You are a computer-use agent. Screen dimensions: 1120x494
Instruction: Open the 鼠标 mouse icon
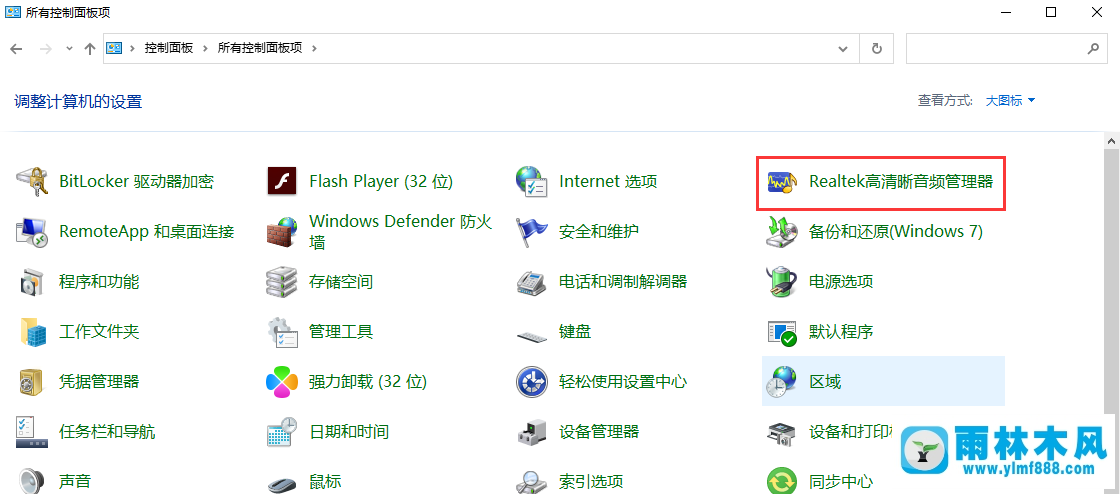pyautogui.click(x=281, y=483)
